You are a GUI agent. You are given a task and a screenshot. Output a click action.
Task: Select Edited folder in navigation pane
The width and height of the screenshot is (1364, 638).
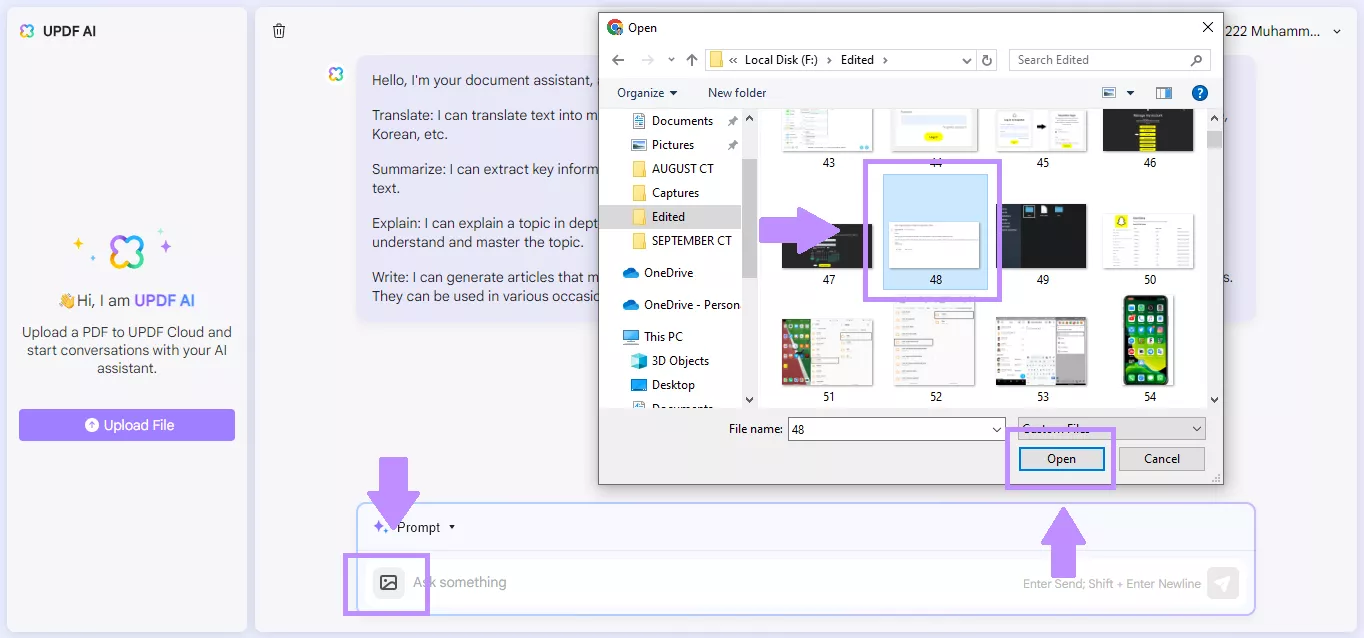coord(668,217)
